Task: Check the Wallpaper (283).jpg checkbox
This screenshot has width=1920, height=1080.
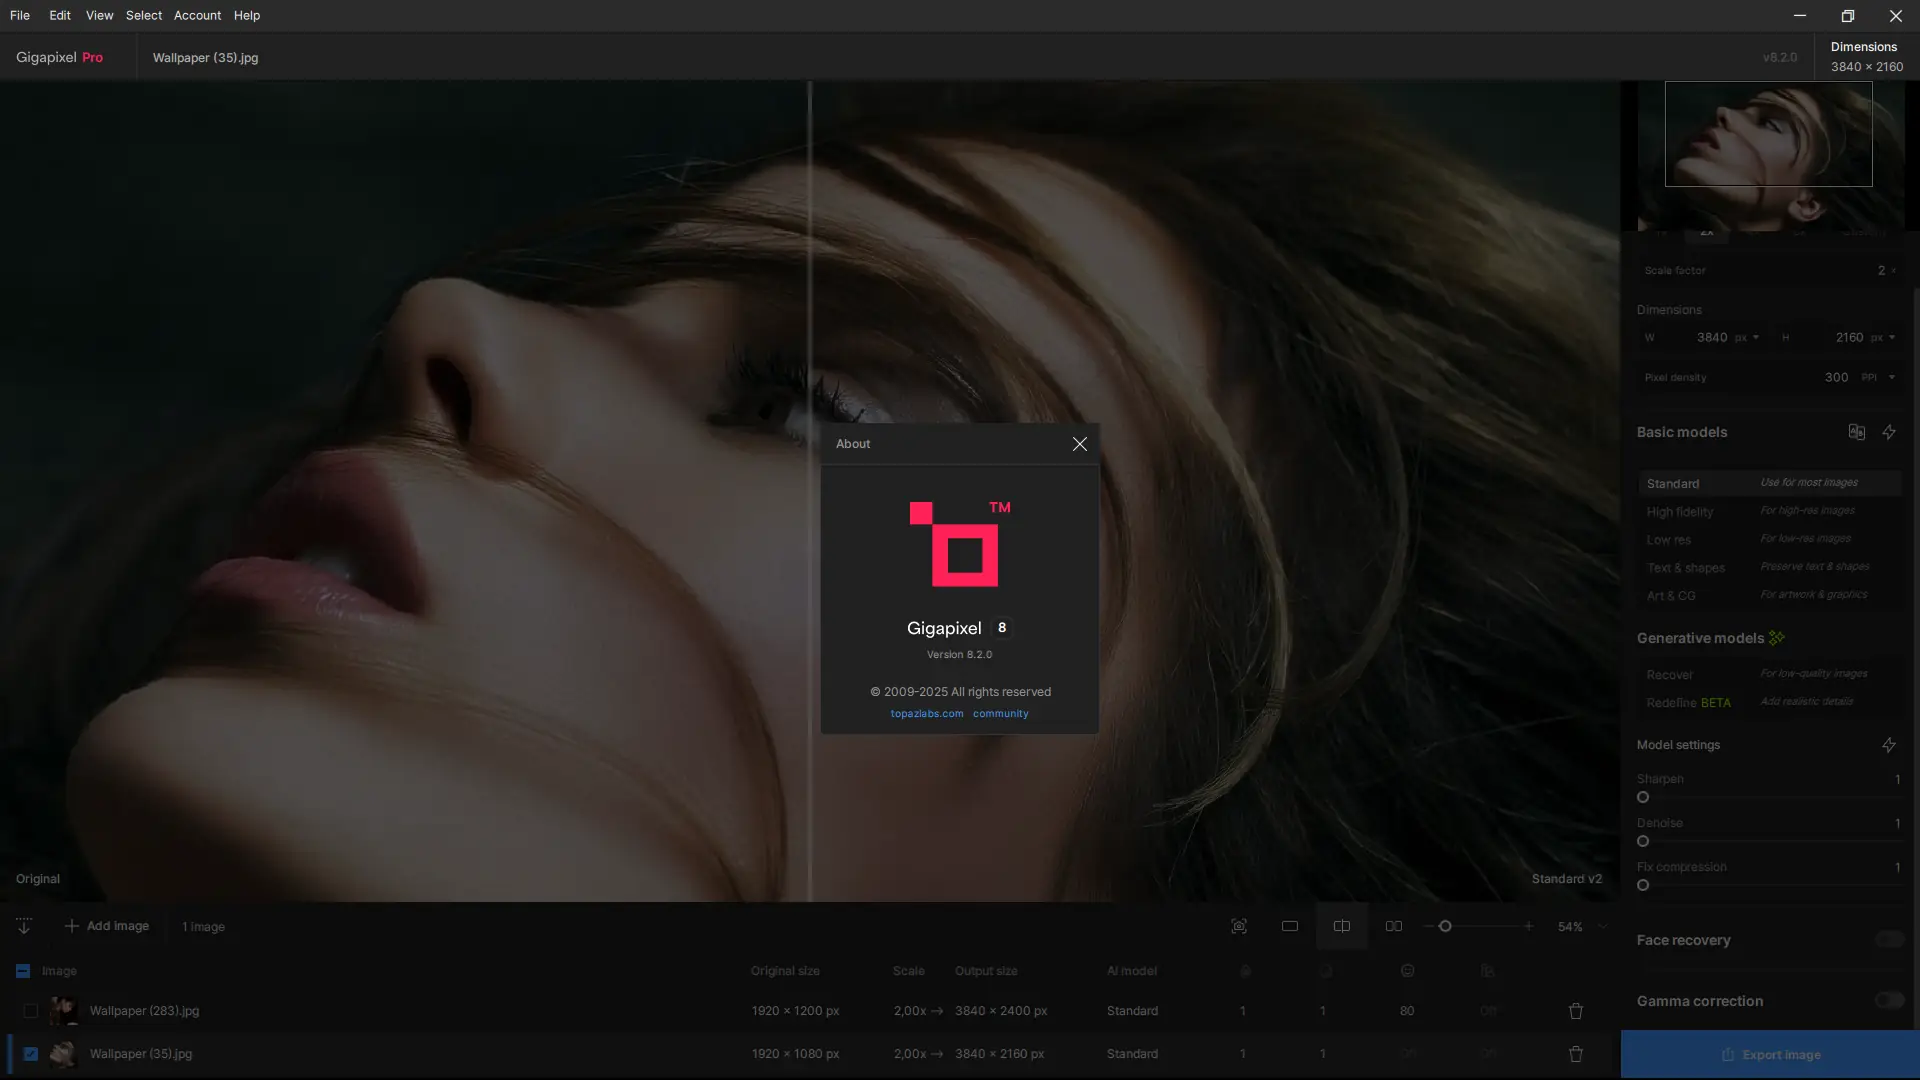Action: pos(31,1011)
